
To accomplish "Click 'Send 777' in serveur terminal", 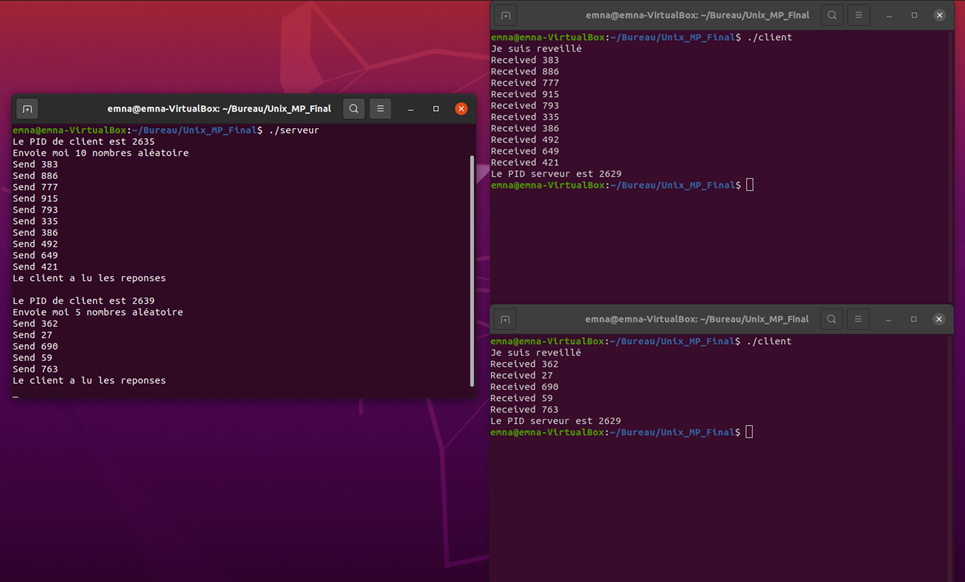I will coord(35,187).
